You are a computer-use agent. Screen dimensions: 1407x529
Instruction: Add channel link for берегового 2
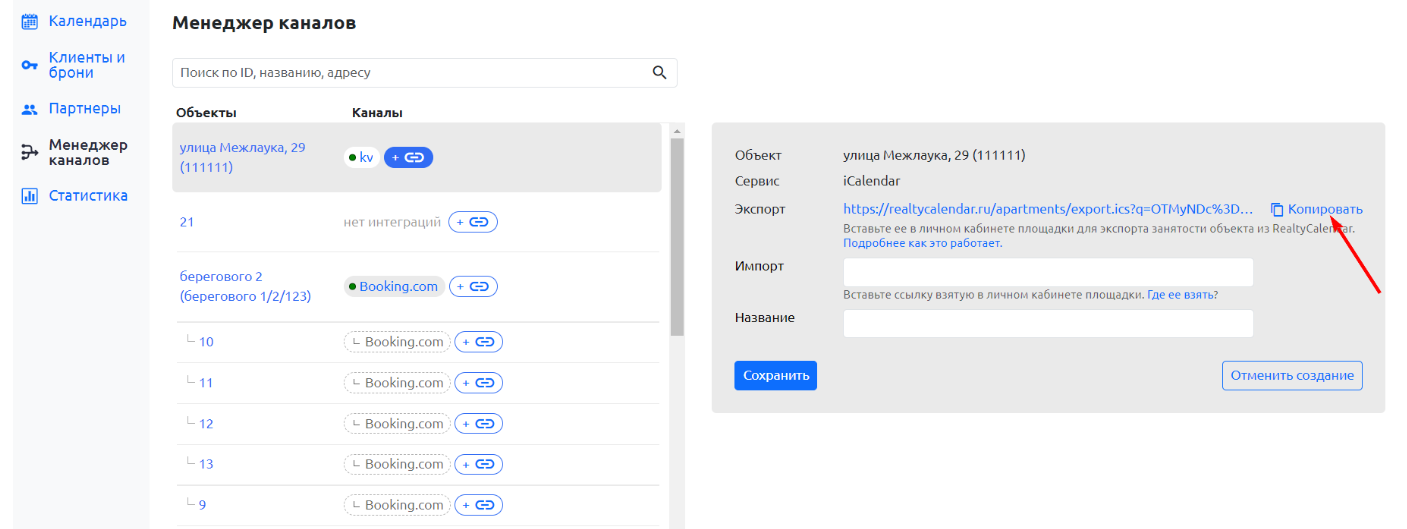(473, 287)
